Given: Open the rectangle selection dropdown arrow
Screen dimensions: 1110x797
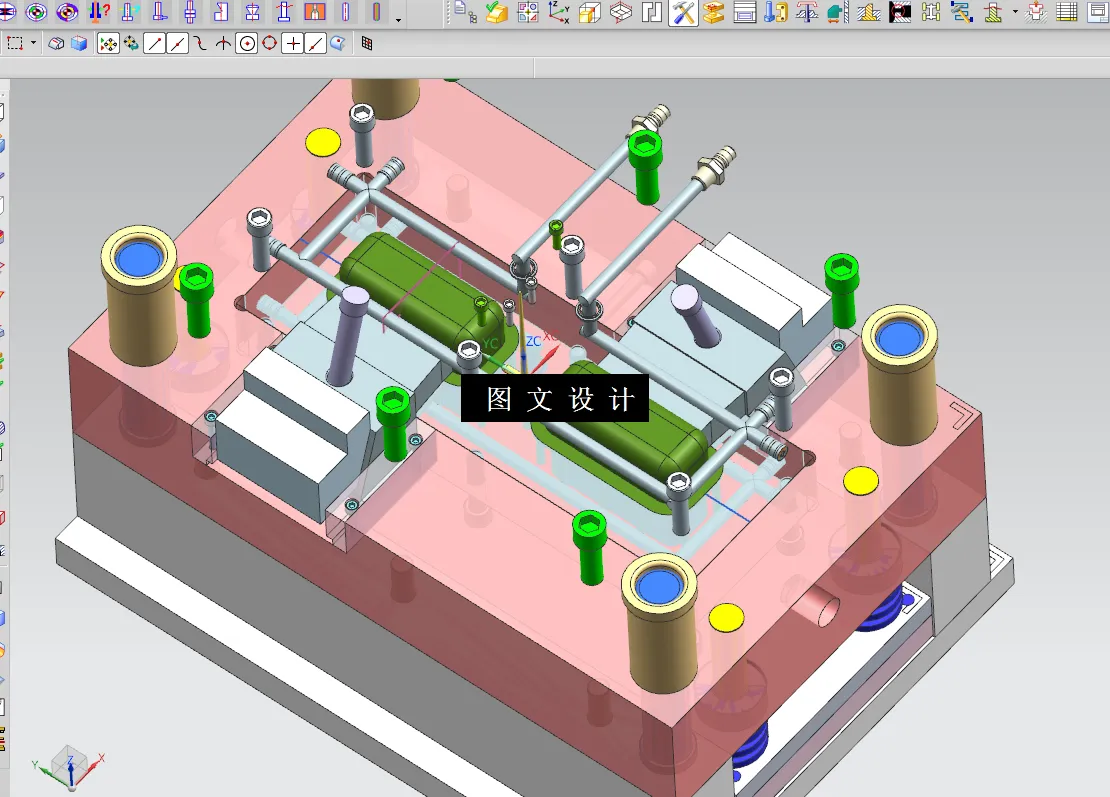Looking at the screenshot, I should 33,44.
